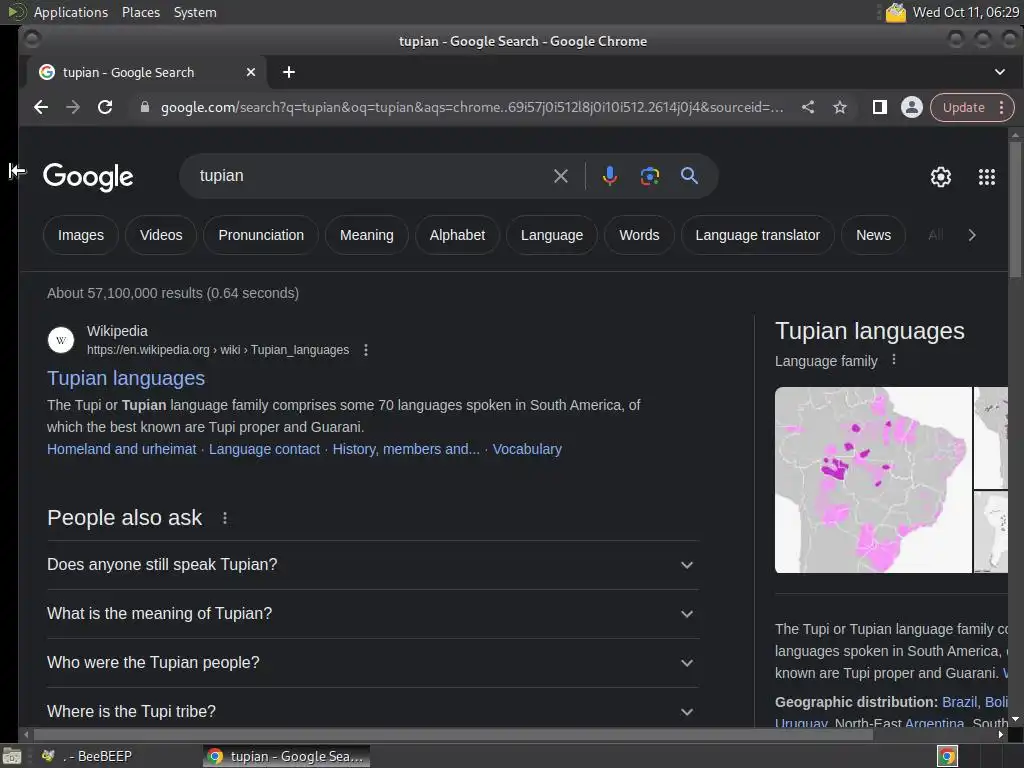Click the Update button in Chrome
The height and width of the screenshot is (768, 1024).
point(963,108)
